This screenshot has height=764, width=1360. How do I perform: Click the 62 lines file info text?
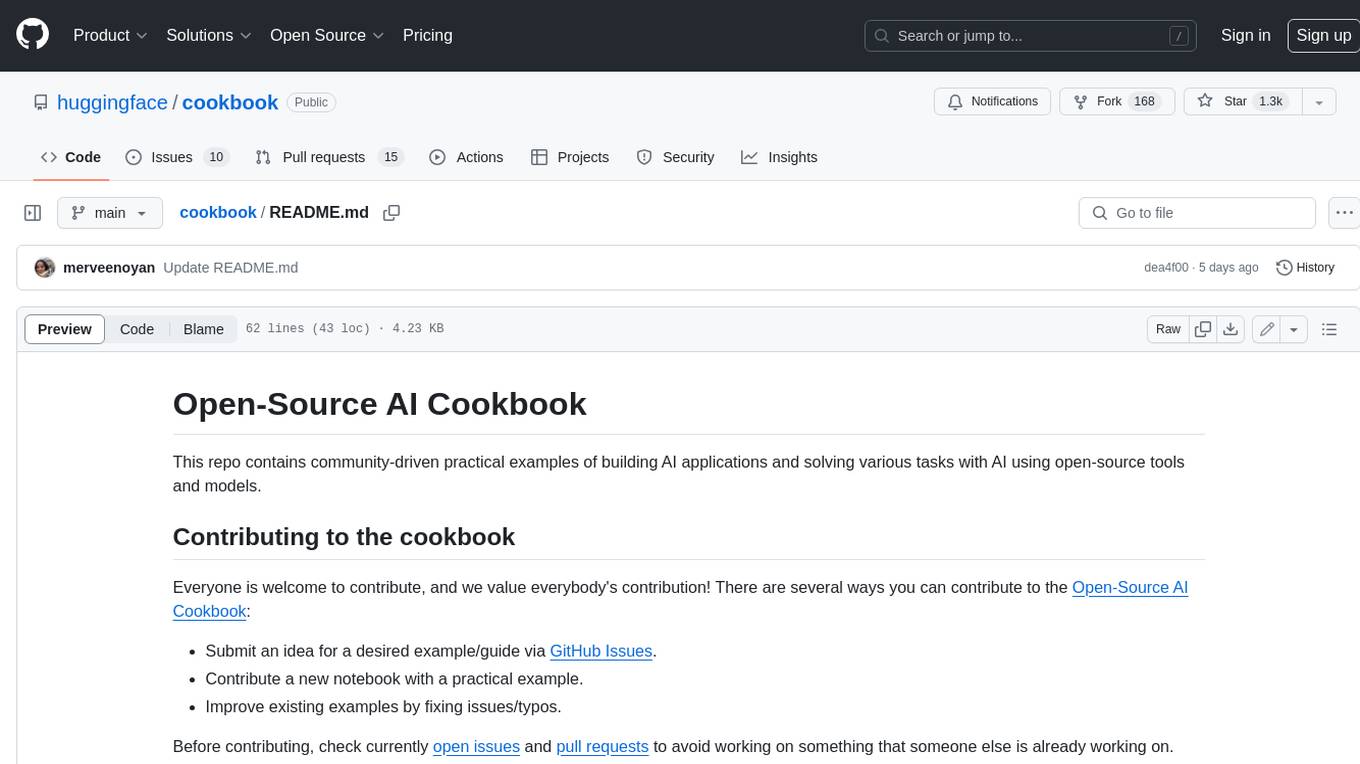click(344, 329)
